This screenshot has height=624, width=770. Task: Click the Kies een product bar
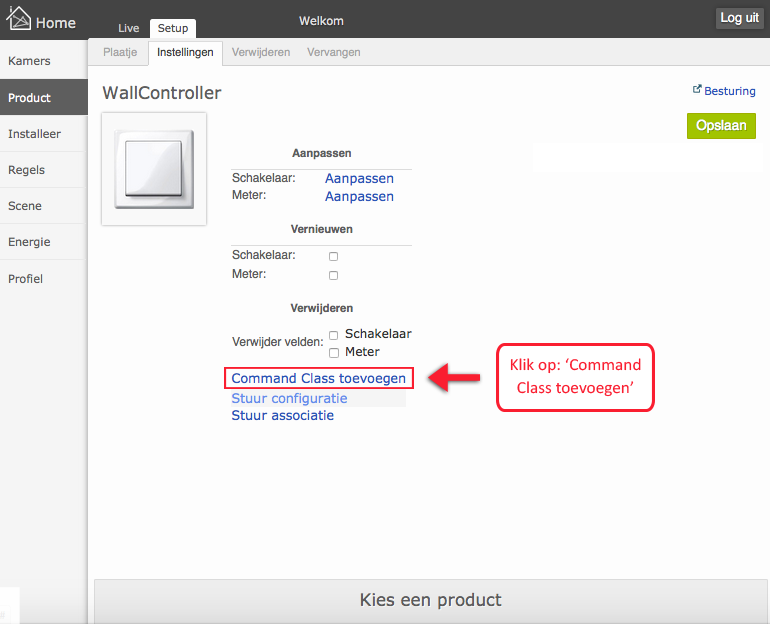click(430, 601)
